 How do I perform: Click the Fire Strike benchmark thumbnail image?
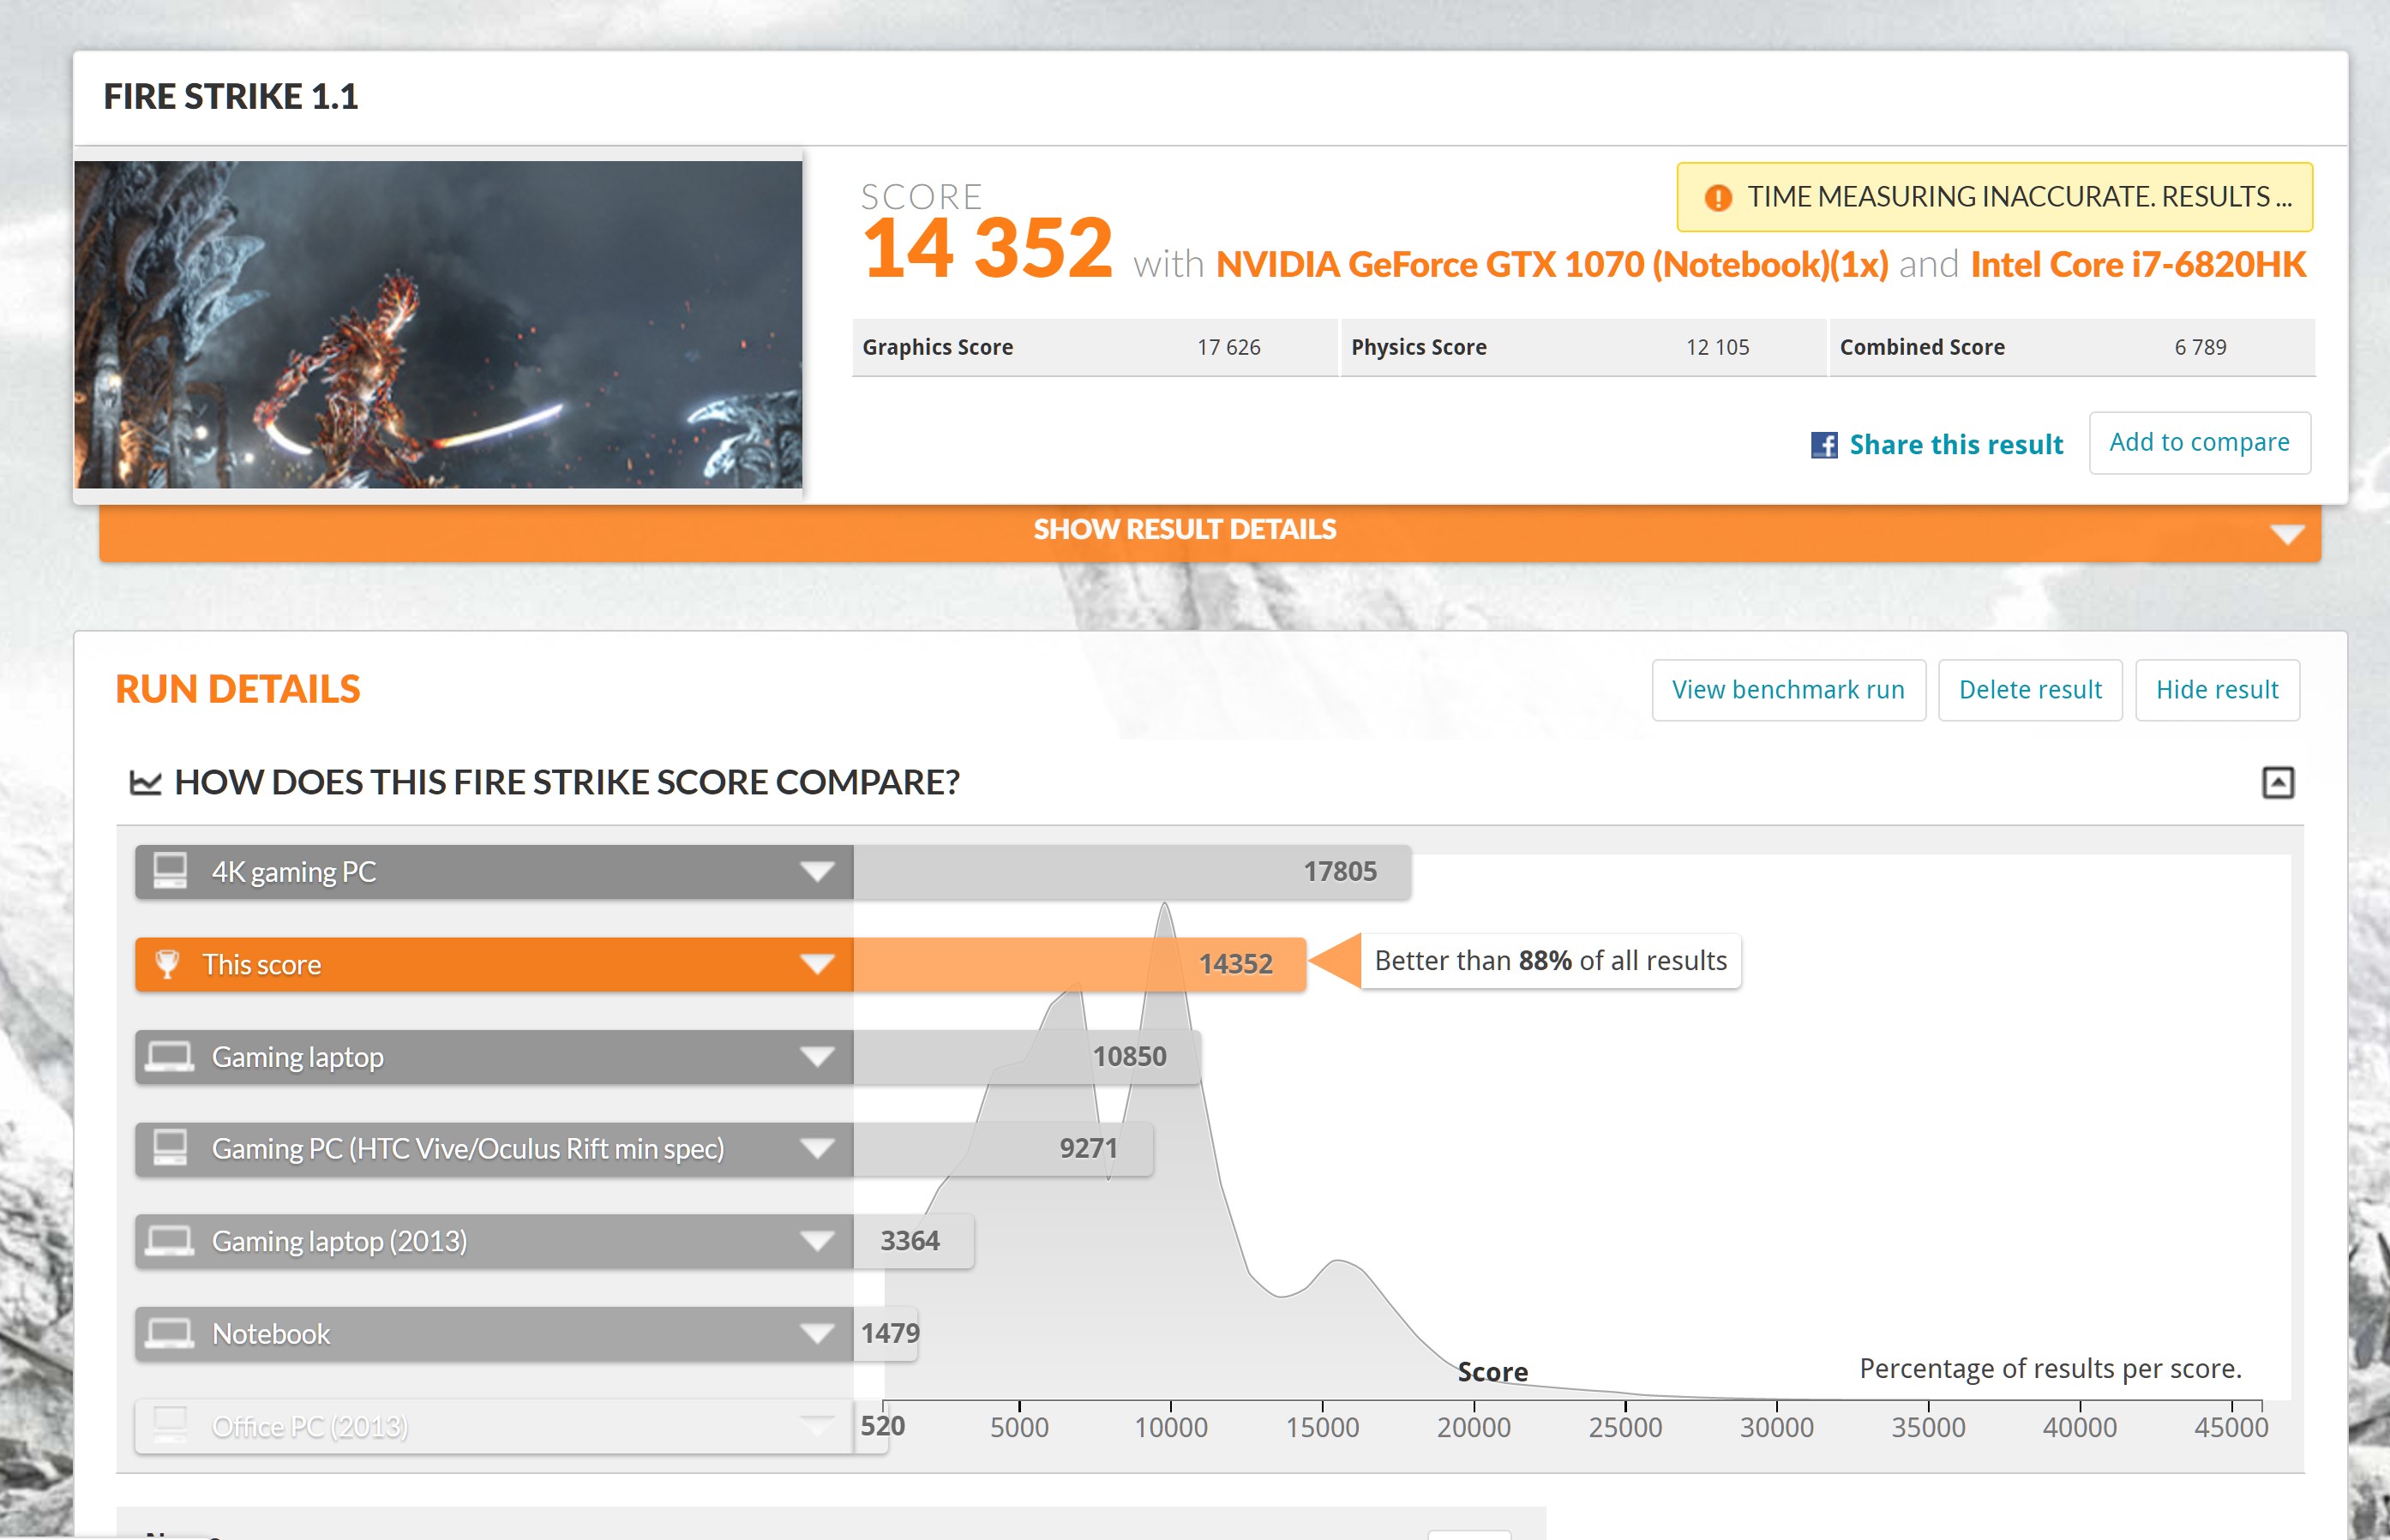click(438, 325)
